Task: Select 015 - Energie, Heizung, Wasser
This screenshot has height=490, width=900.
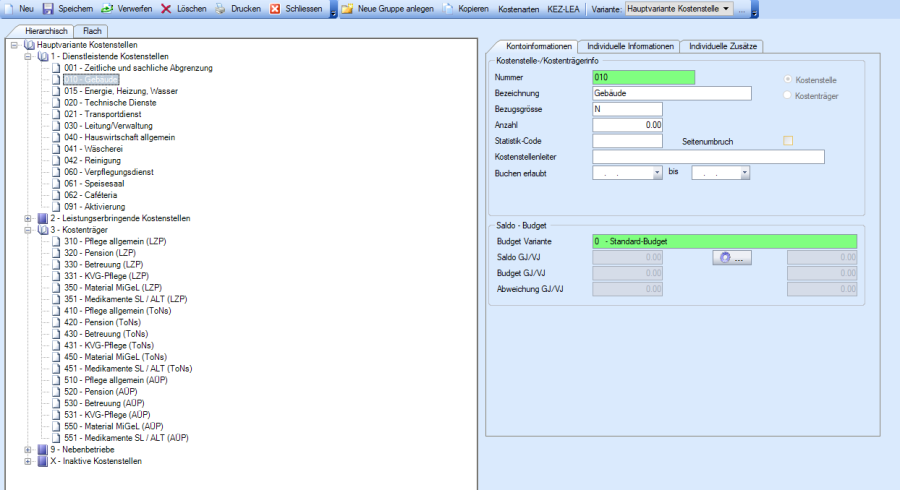Action: [x=121, y=91]
